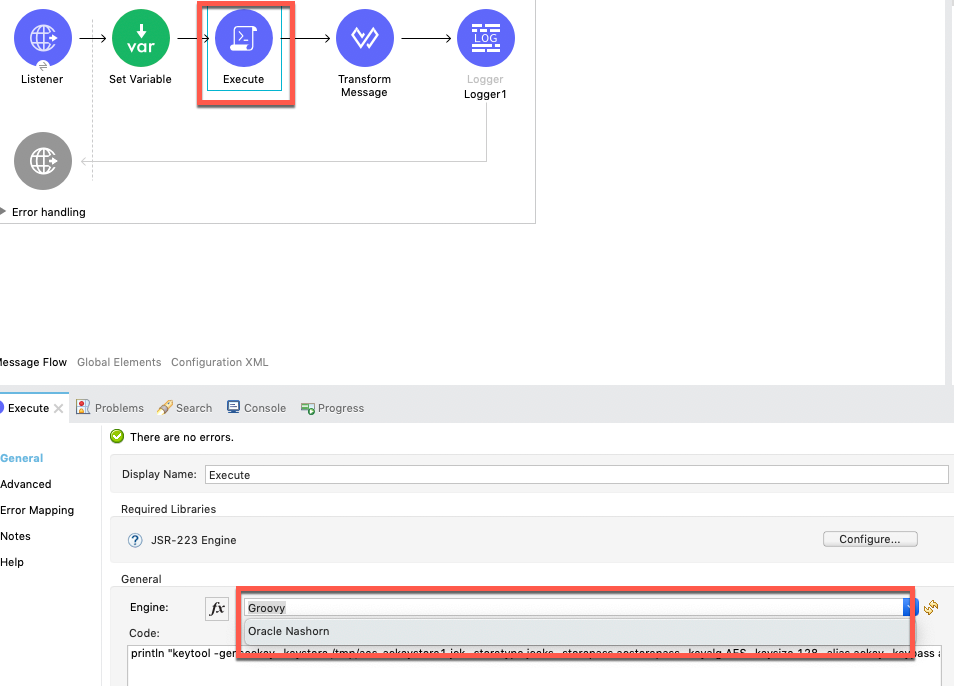
Task: Close the Execute properties tab
Action: tap(59, 408)
